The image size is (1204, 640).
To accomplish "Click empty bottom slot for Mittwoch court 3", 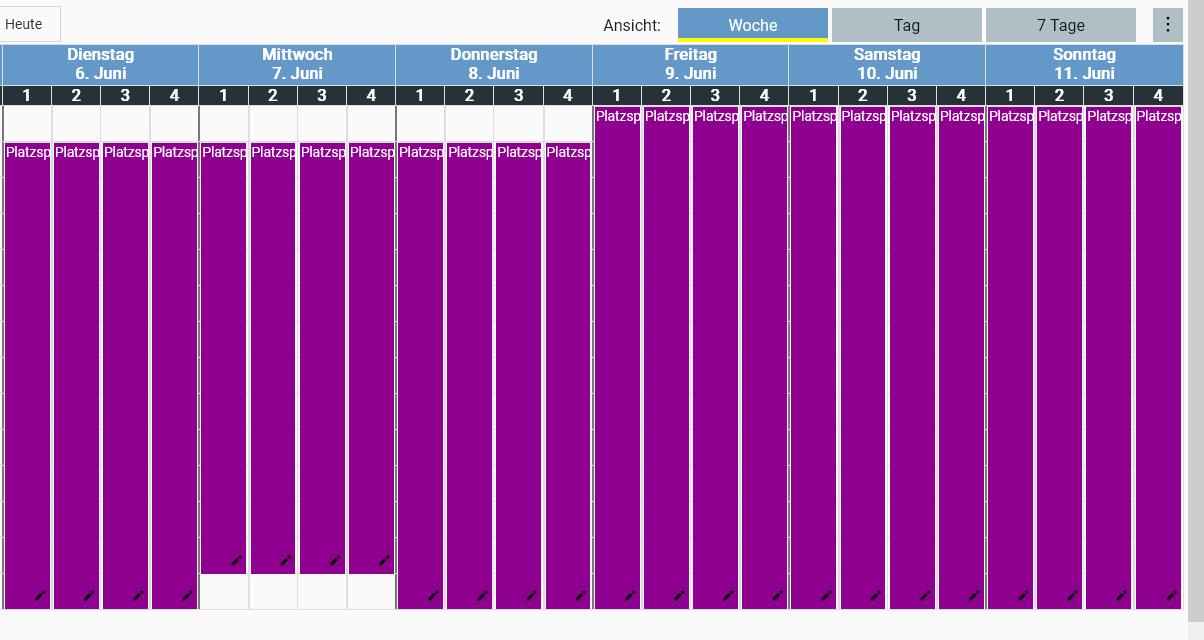I will point(322,591).
